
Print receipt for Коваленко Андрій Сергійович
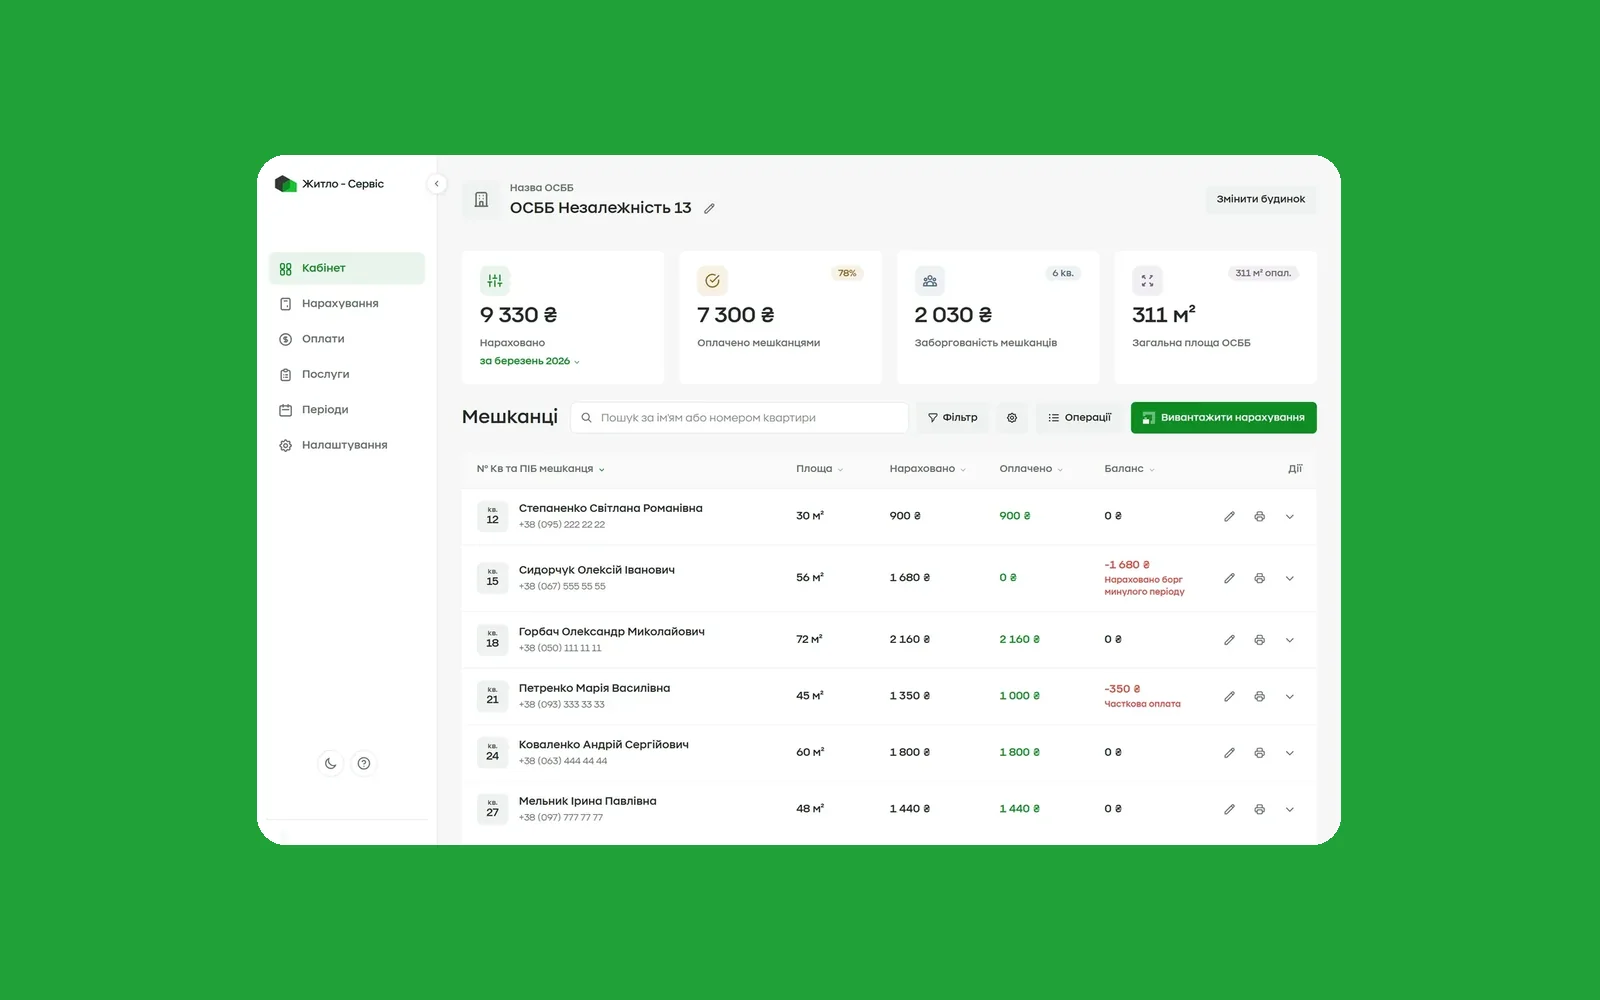point(1259,753)
